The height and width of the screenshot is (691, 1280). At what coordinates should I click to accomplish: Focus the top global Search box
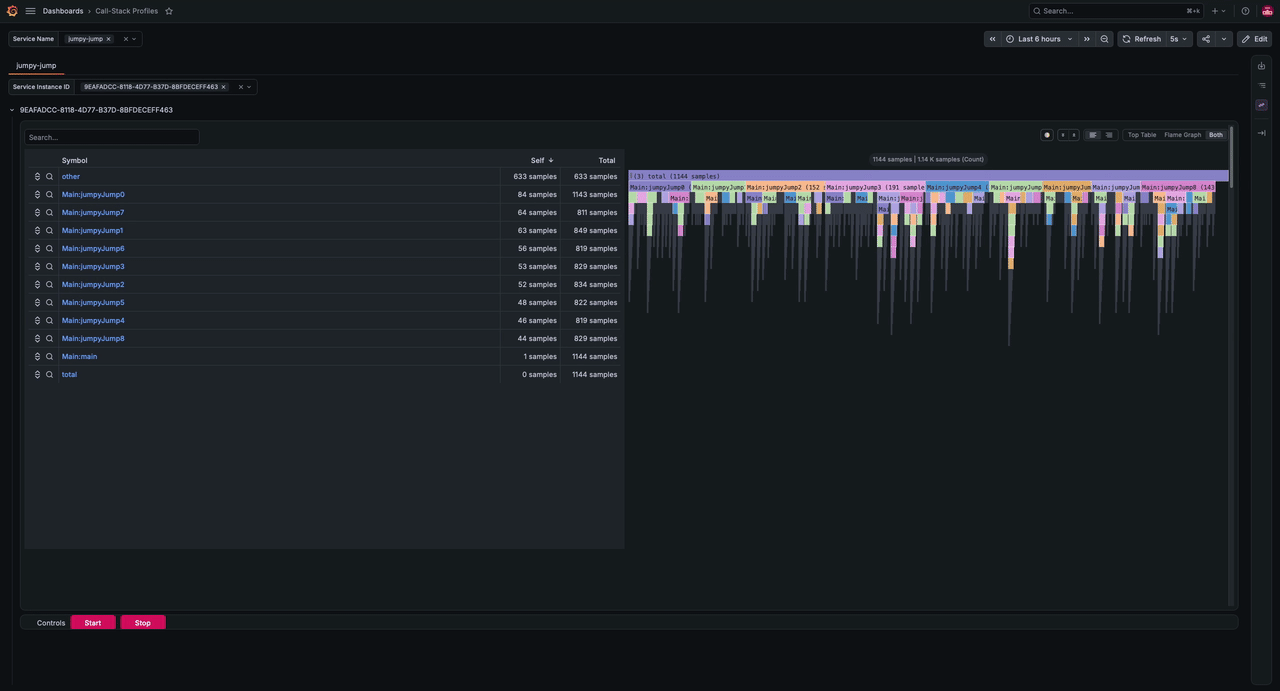pos(1116,11)
